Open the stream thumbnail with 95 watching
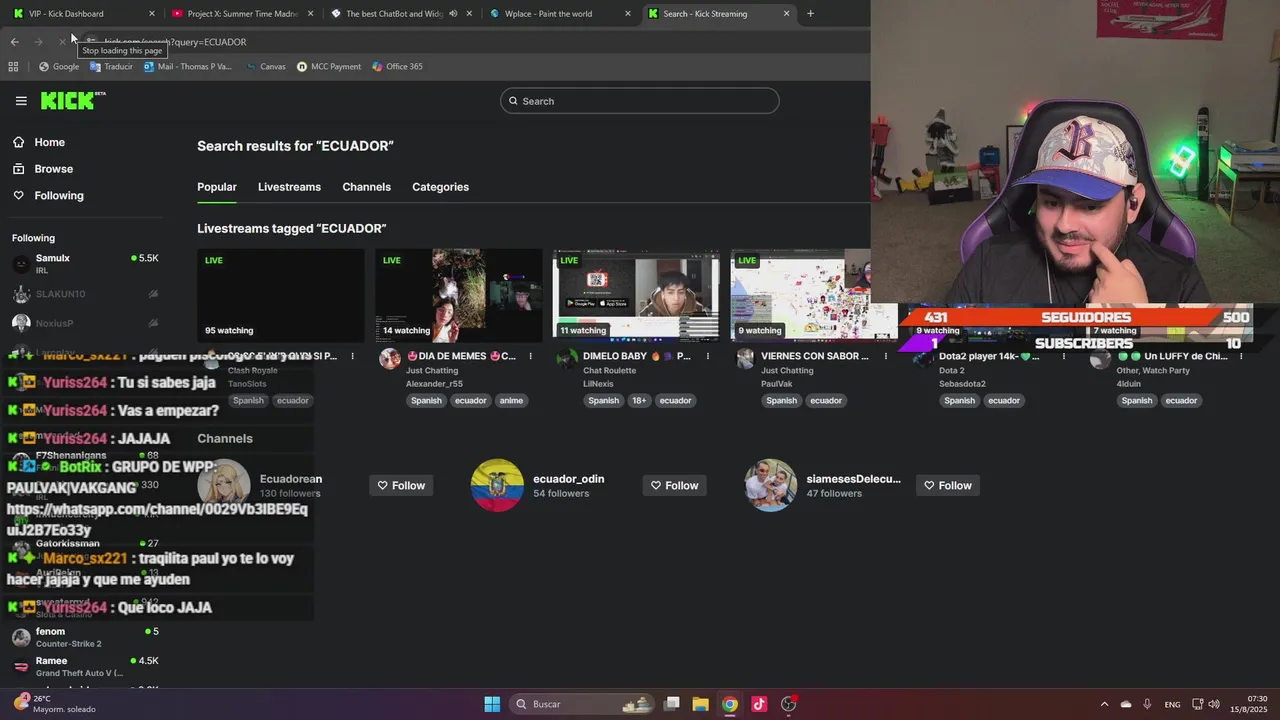 (x=281, y=295)
